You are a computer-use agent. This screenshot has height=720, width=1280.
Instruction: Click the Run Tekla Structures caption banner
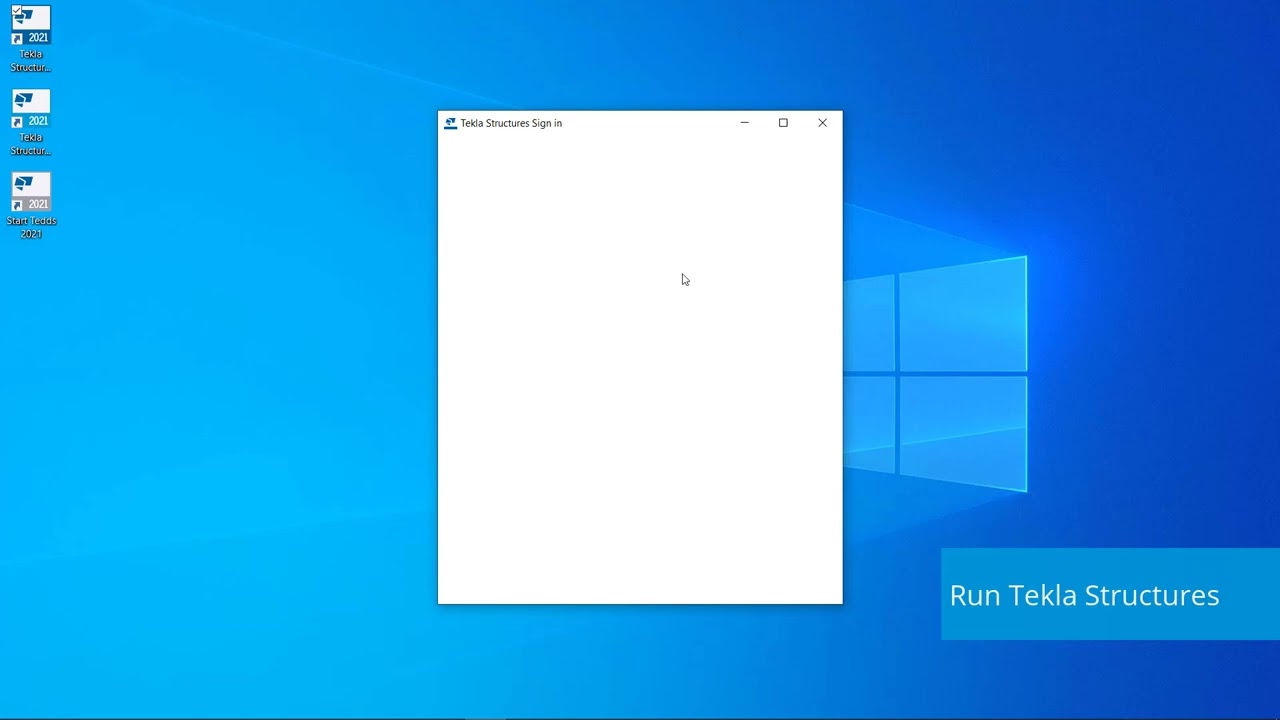(x=1110, y=594)
